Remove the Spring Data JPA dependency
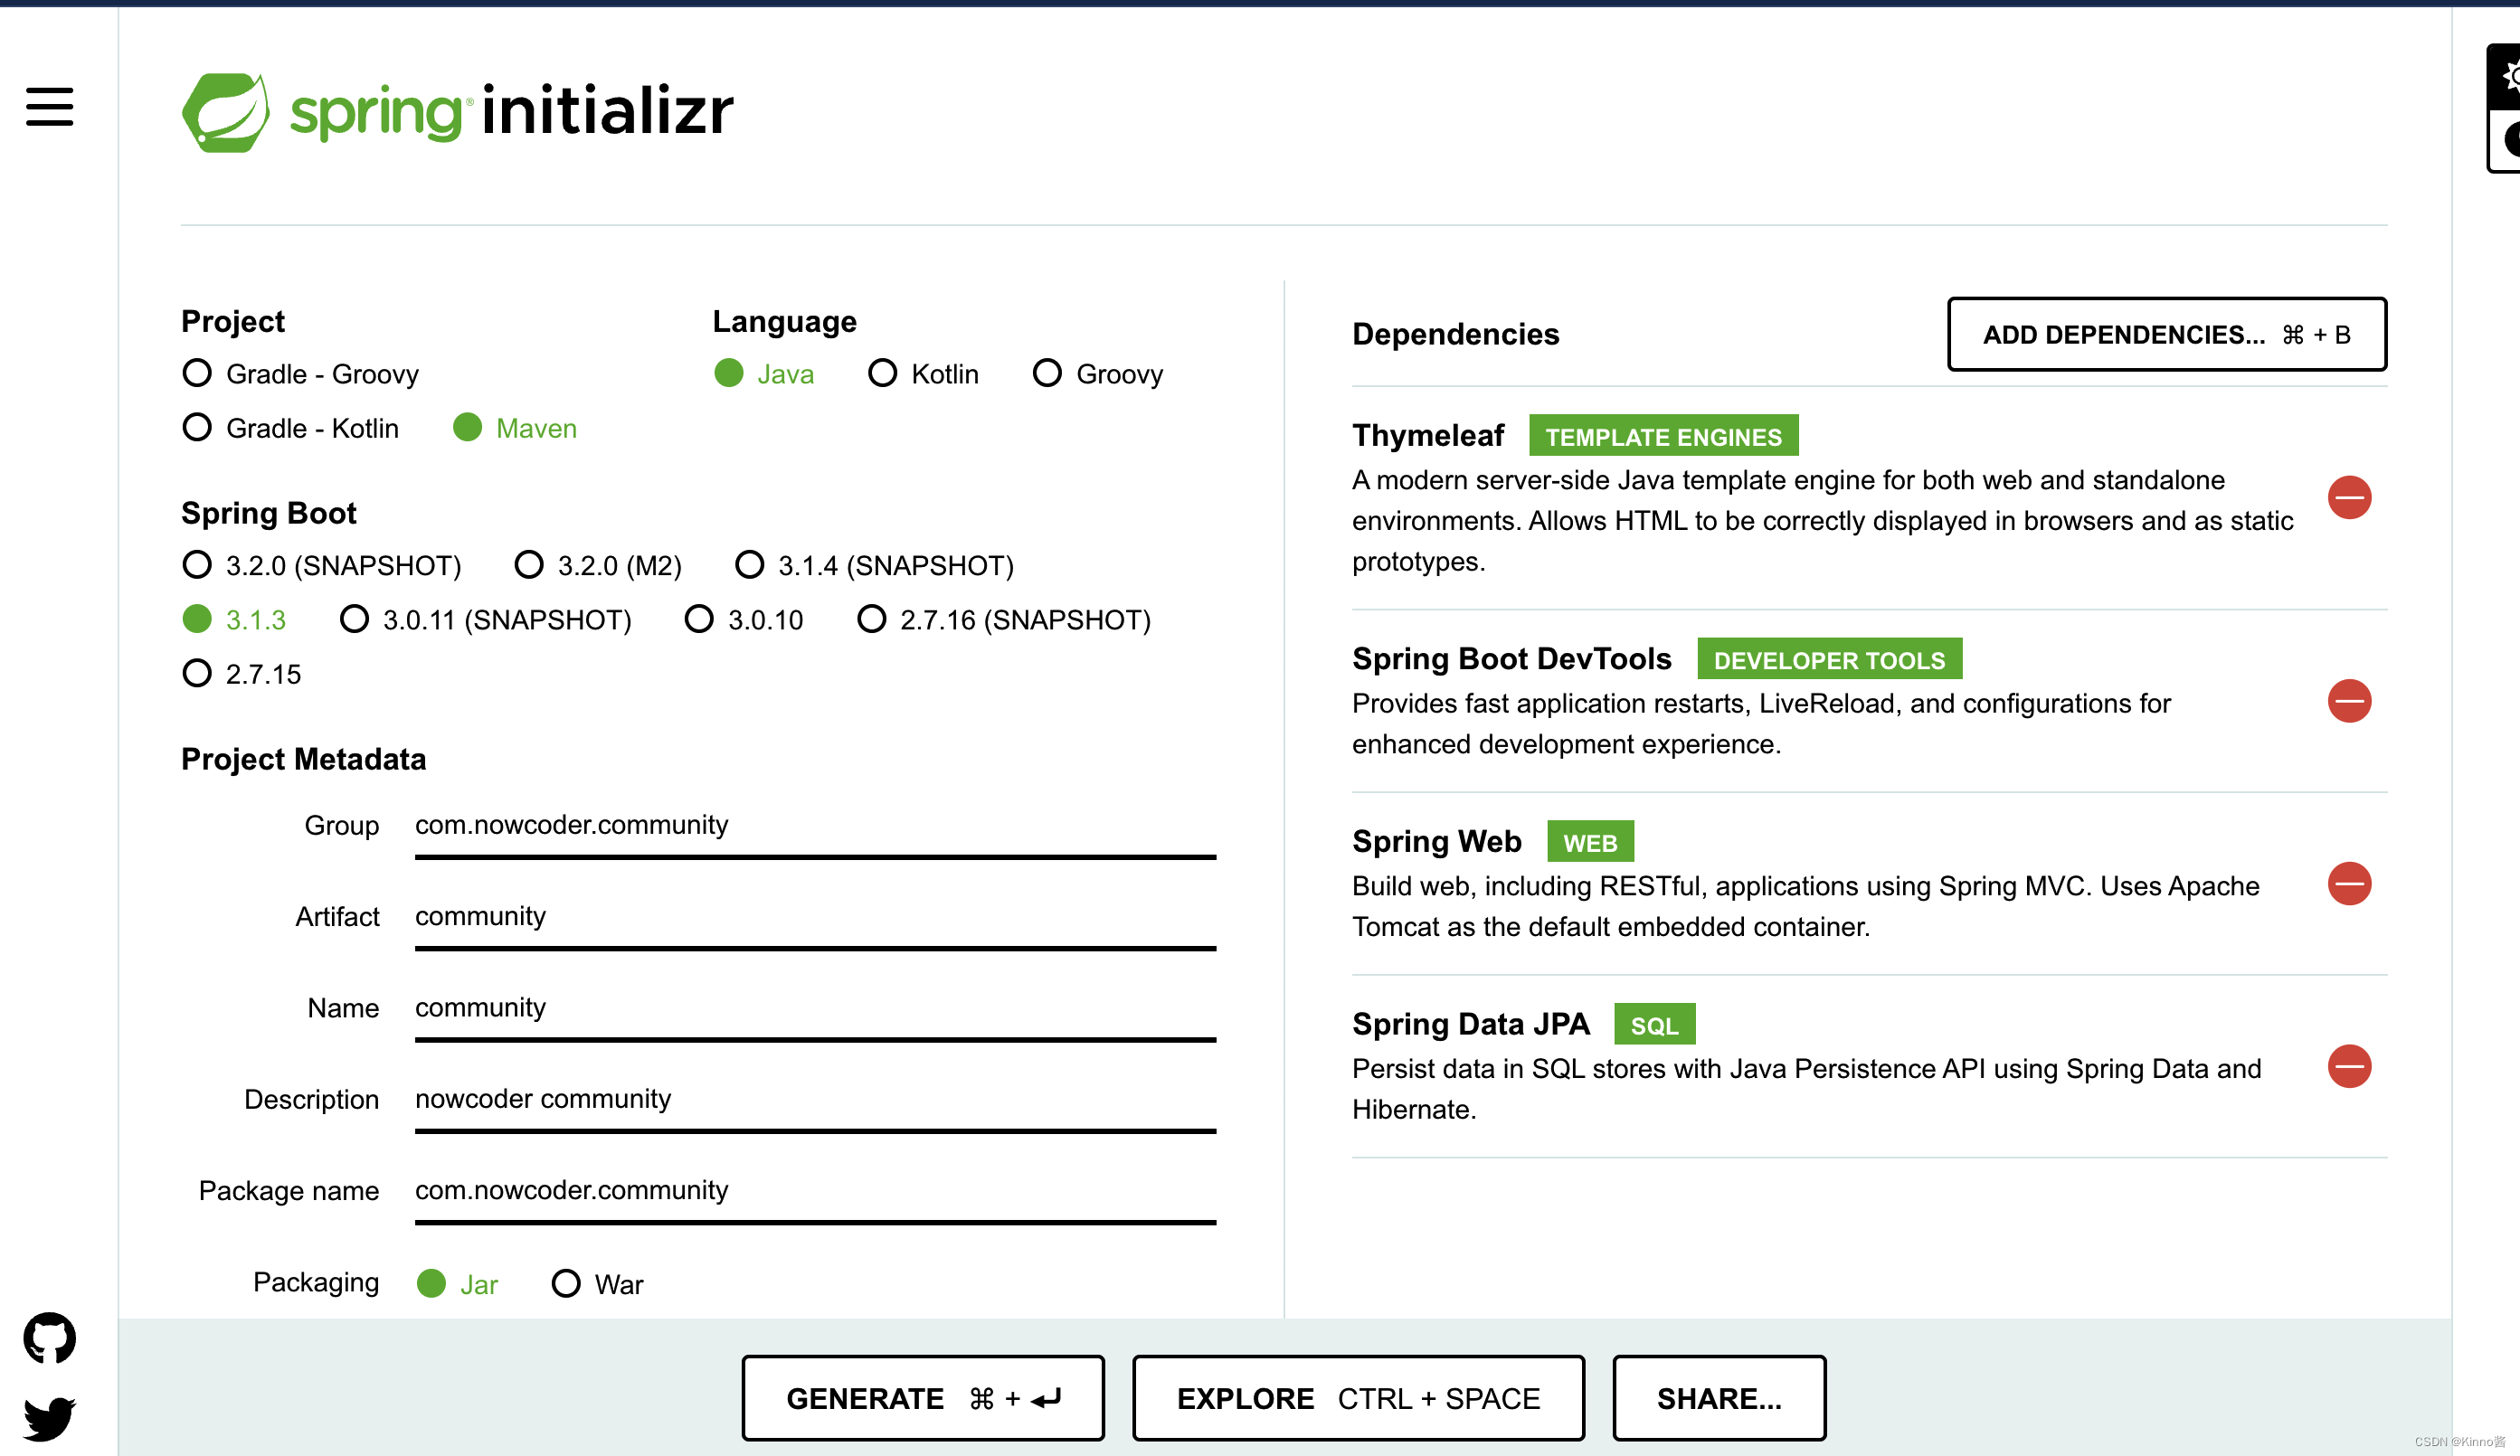Screen dimensions: 2520x1456 click(x=2349, y=1066)
